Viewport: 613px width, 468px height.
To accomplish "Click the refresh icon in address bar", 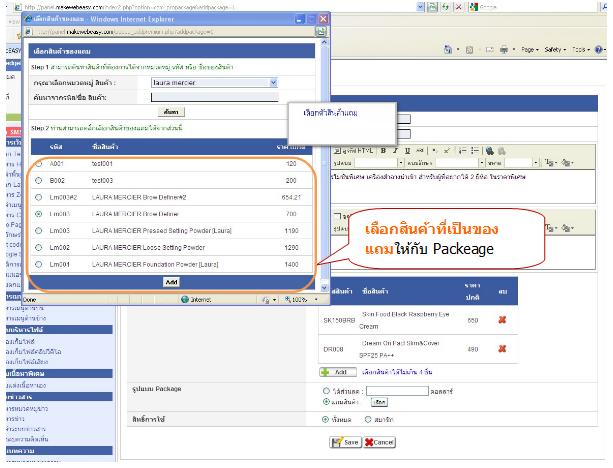I will point(445,7).
